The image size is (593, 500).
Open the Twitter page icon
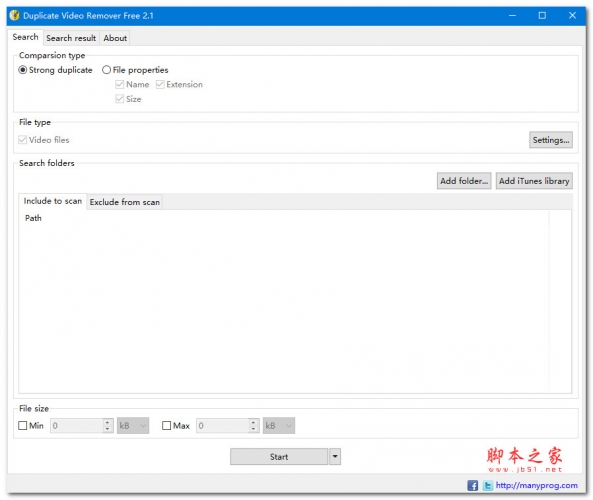[x=487, y=485]
